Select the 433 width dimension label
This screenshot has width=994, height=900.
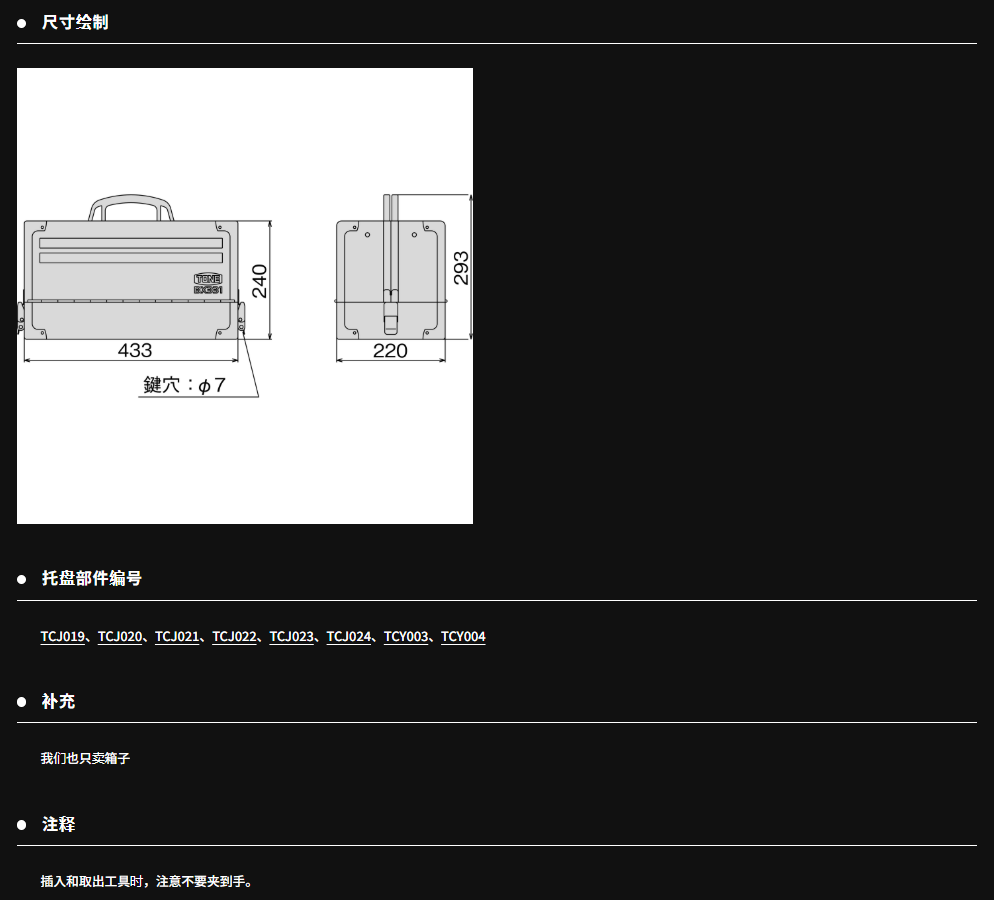(135, 350)
